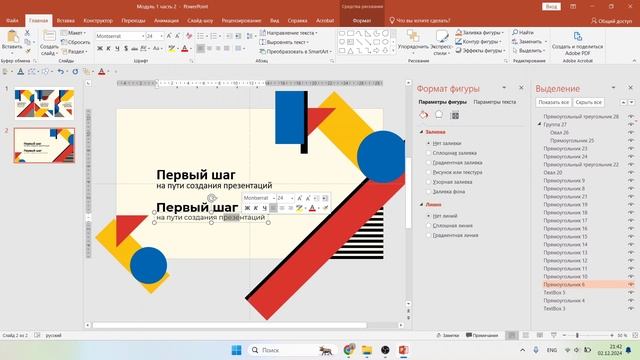Click the text shadow (S) icon
Viewport: 640px width, 360px height.
coord(126,49)
